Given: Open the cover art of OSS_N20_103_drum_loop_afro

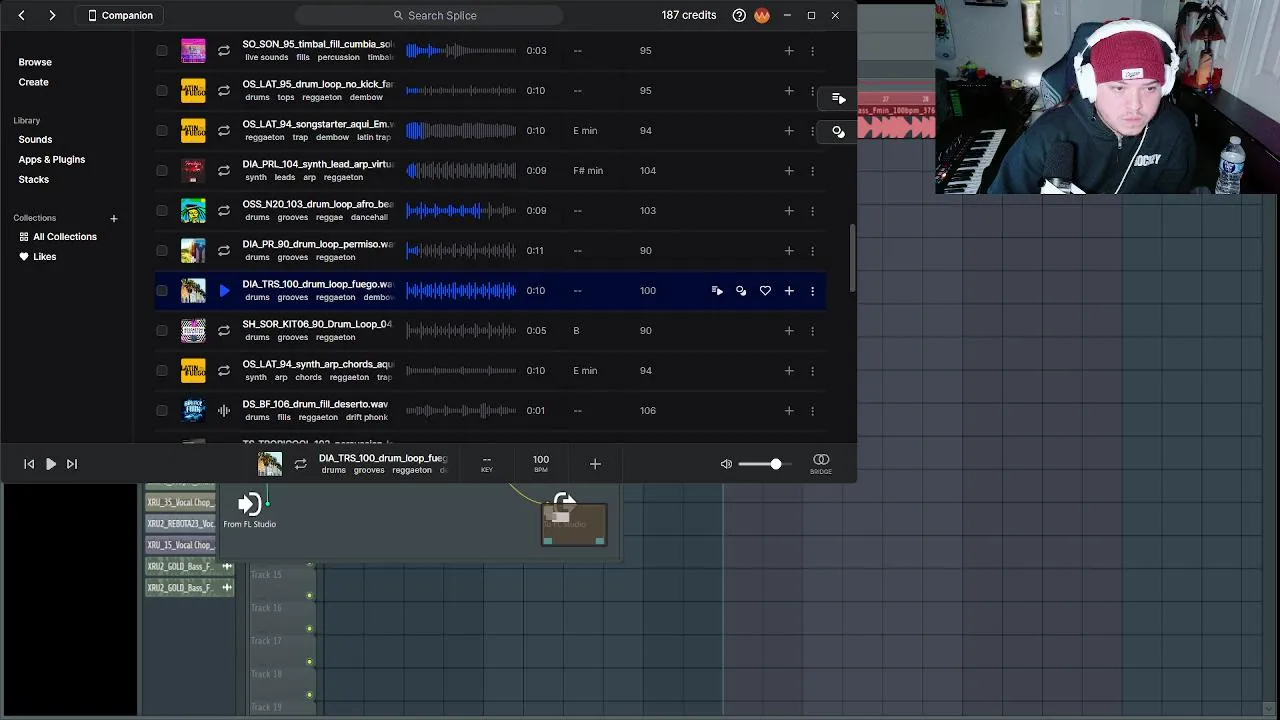Looking at the screenshot, I should click(x=193, y=210).
